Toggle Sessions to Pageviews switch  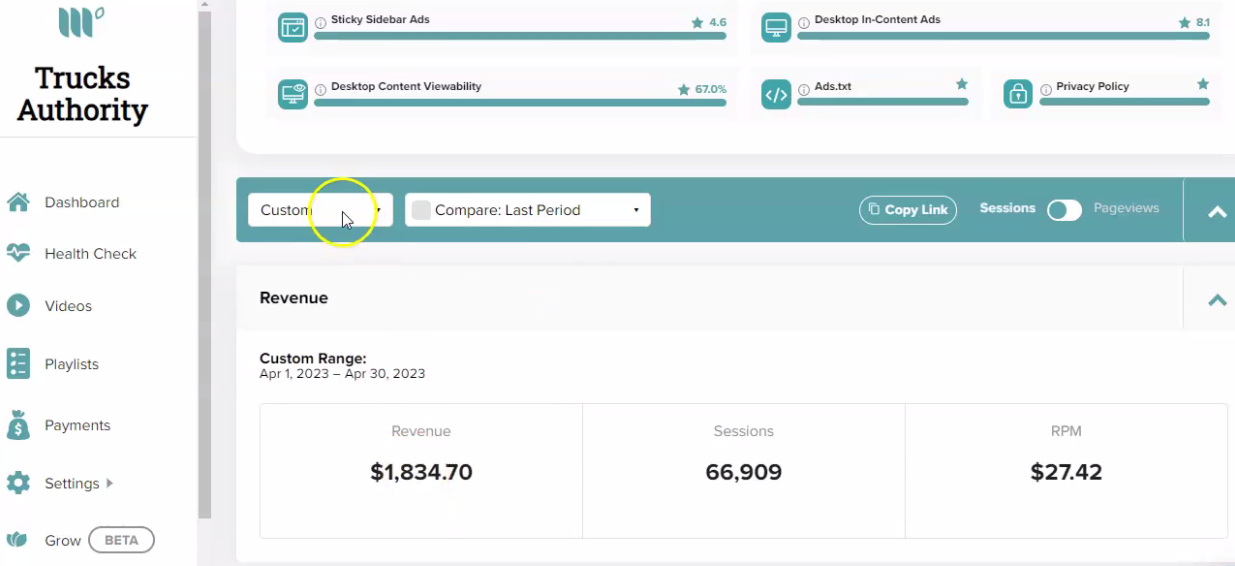(1064, 210)
